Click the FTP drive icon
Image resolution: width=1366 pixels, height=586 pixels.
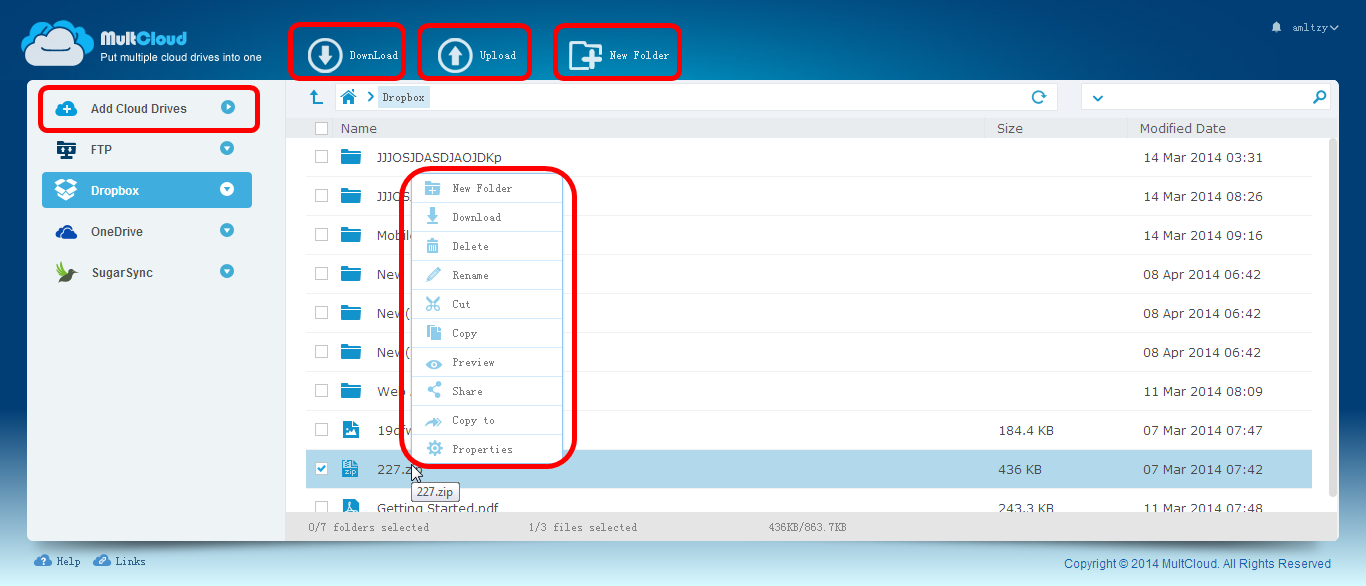66,149
